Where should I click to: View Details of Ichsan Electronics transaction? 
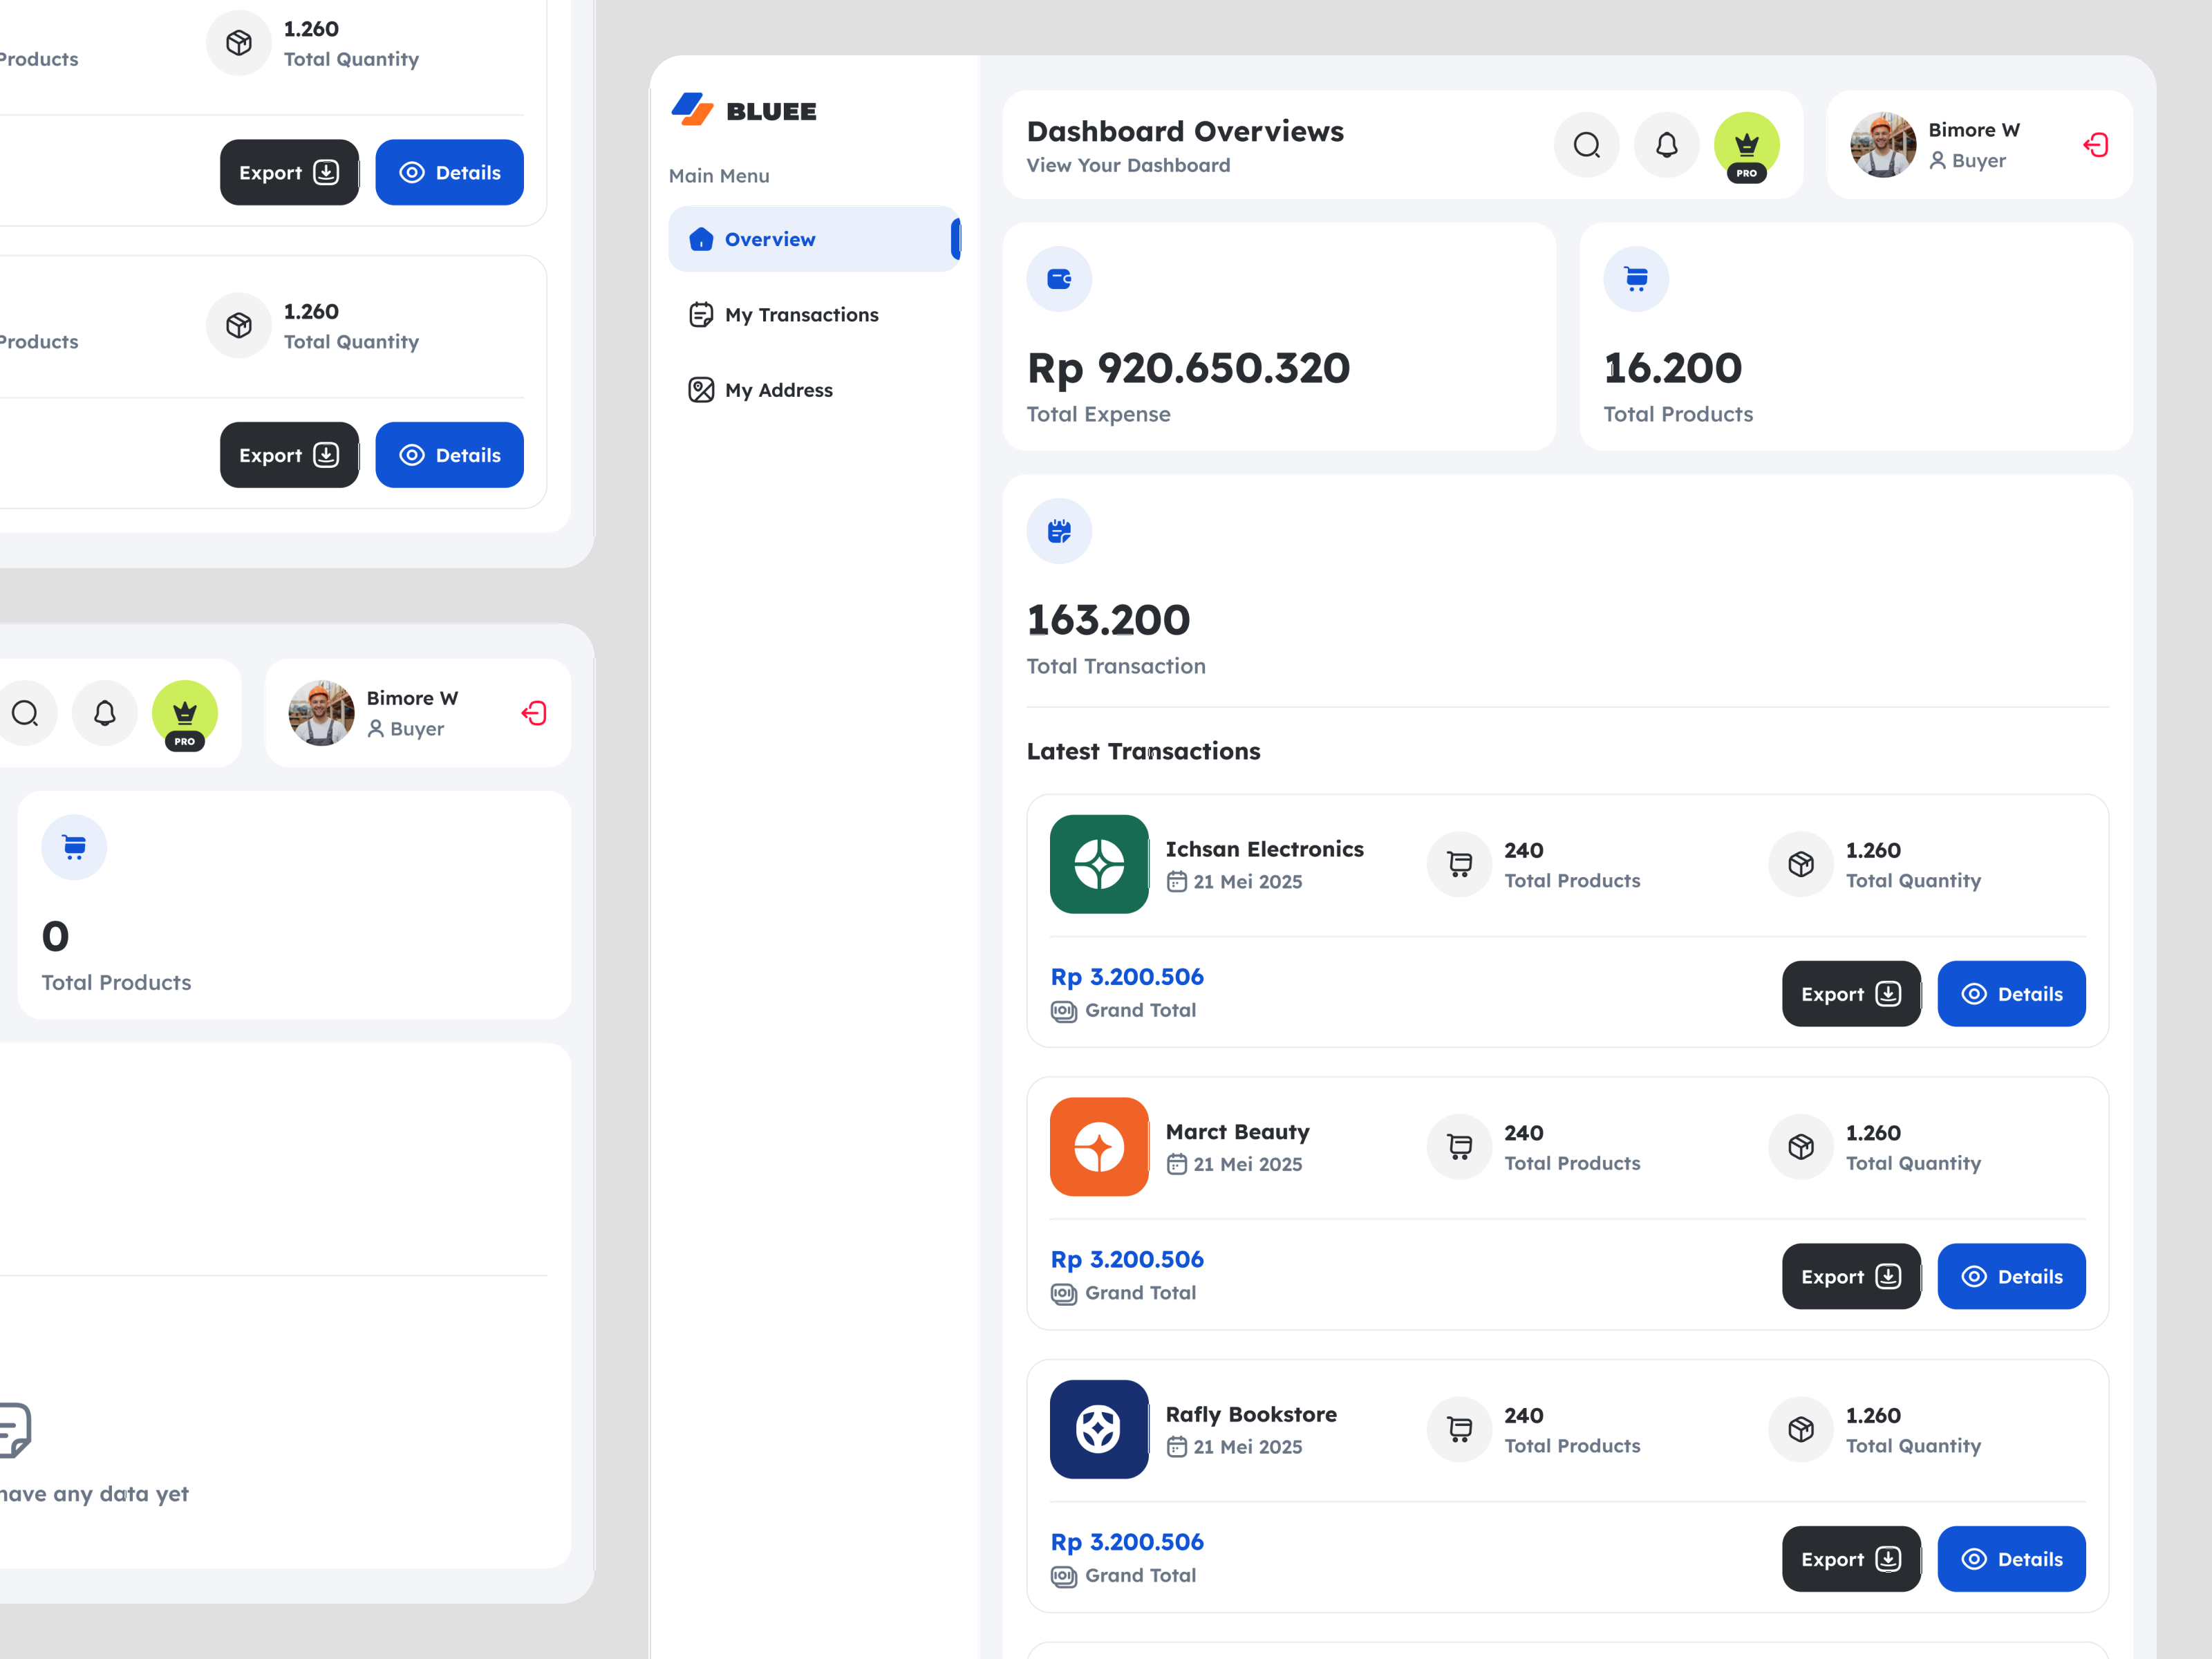coord(2012,994)
